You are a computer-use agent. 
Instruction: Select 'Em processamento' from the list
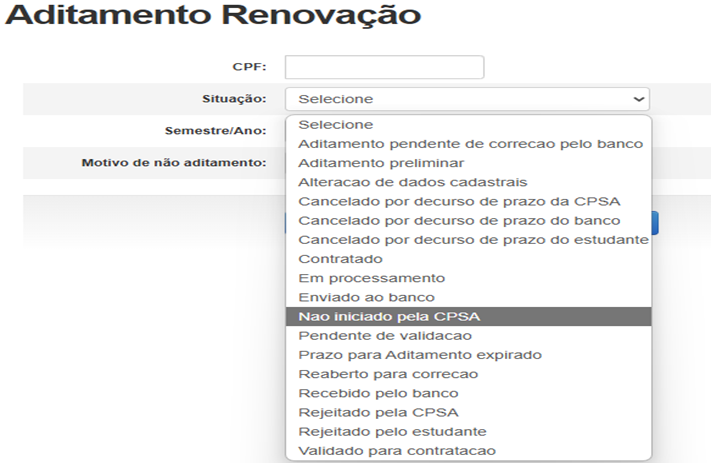coord(371,278)
